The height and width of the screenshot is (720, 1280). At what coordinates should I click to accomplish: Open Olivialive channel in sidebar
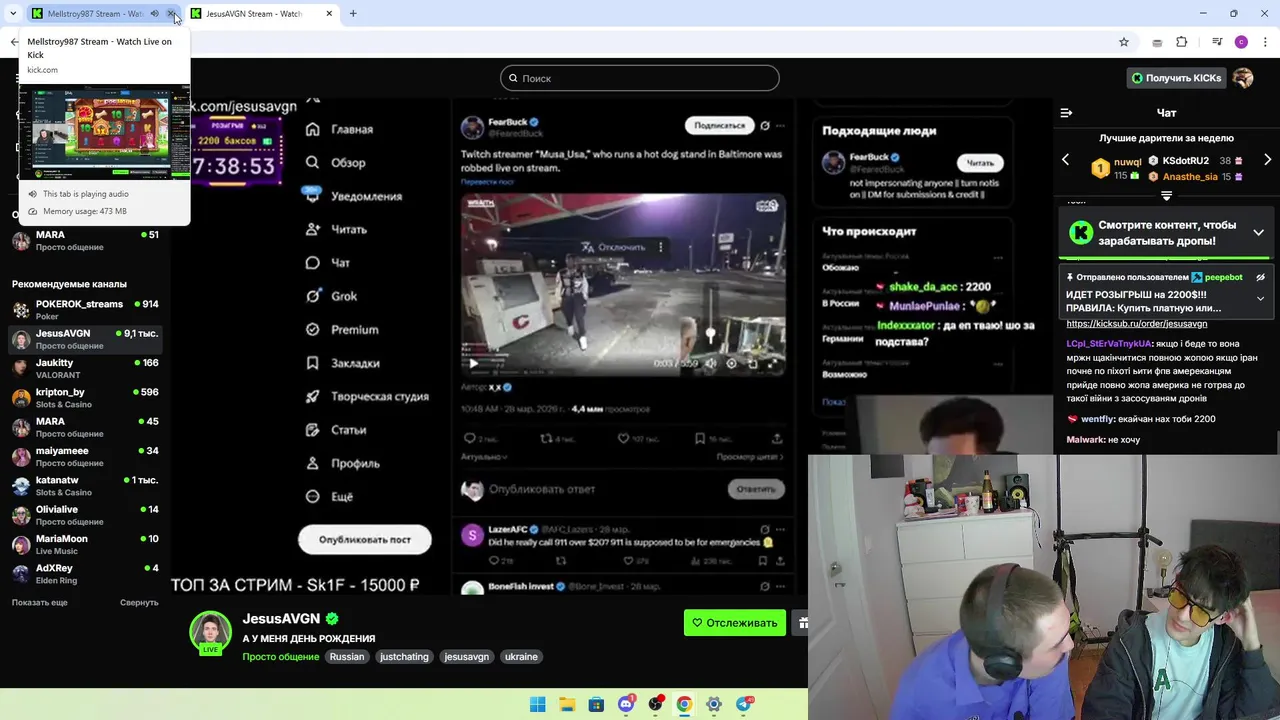85,515
